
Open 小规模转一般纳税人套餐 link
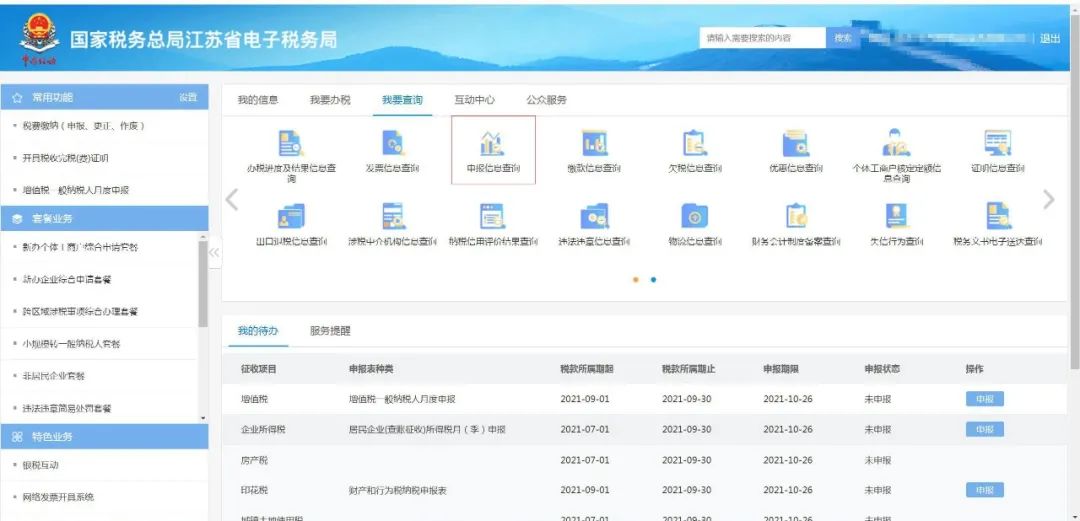[x=71, y=344]
